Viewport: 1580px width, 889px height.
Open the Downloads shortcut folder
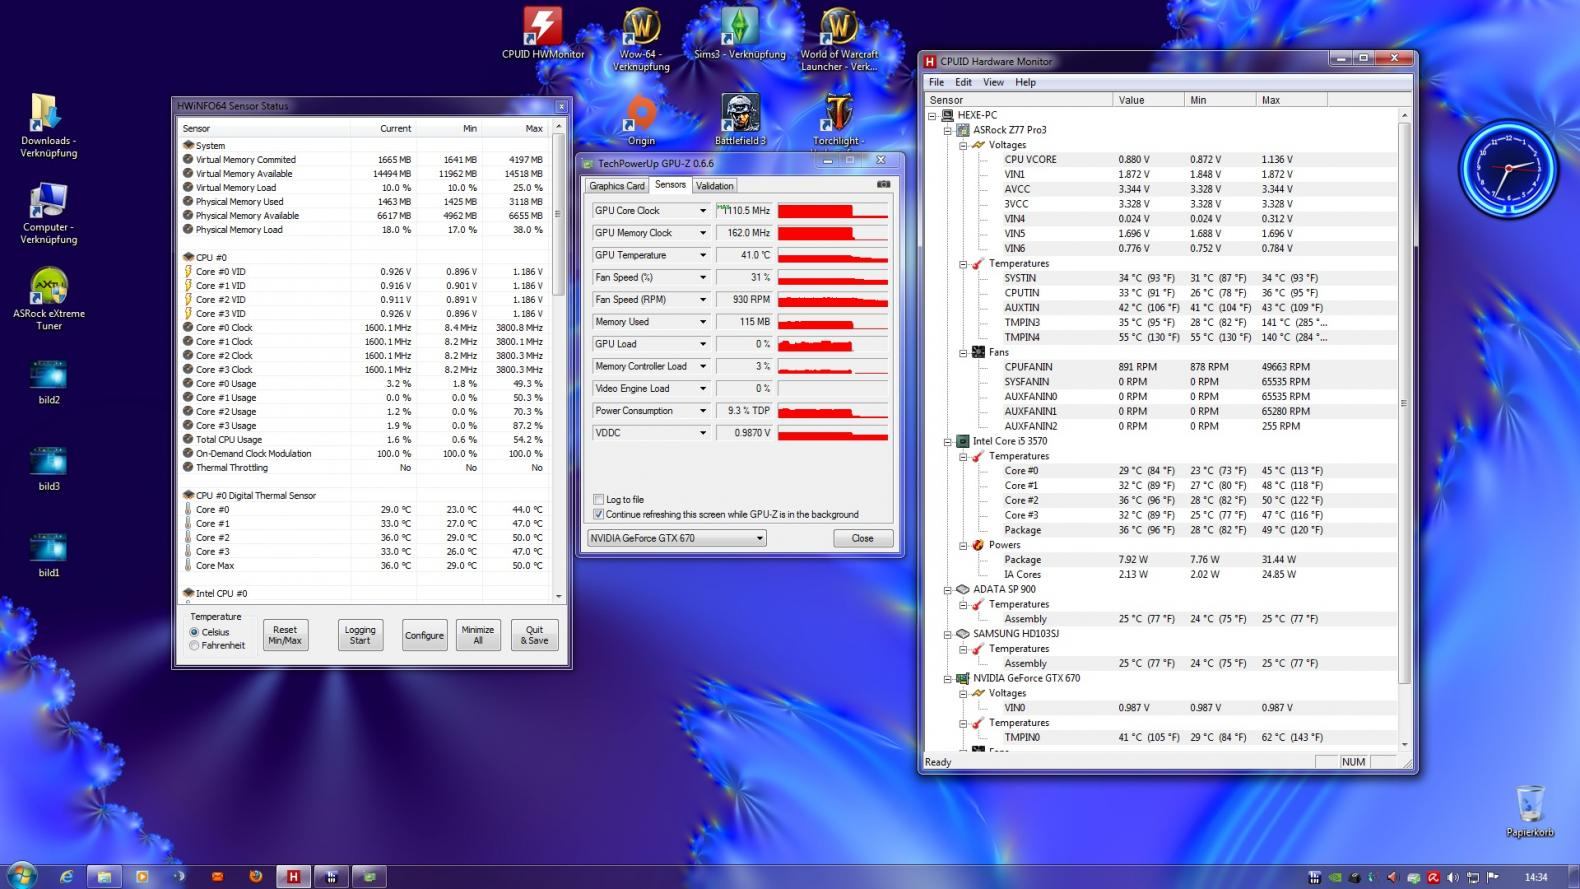[48, 126]
